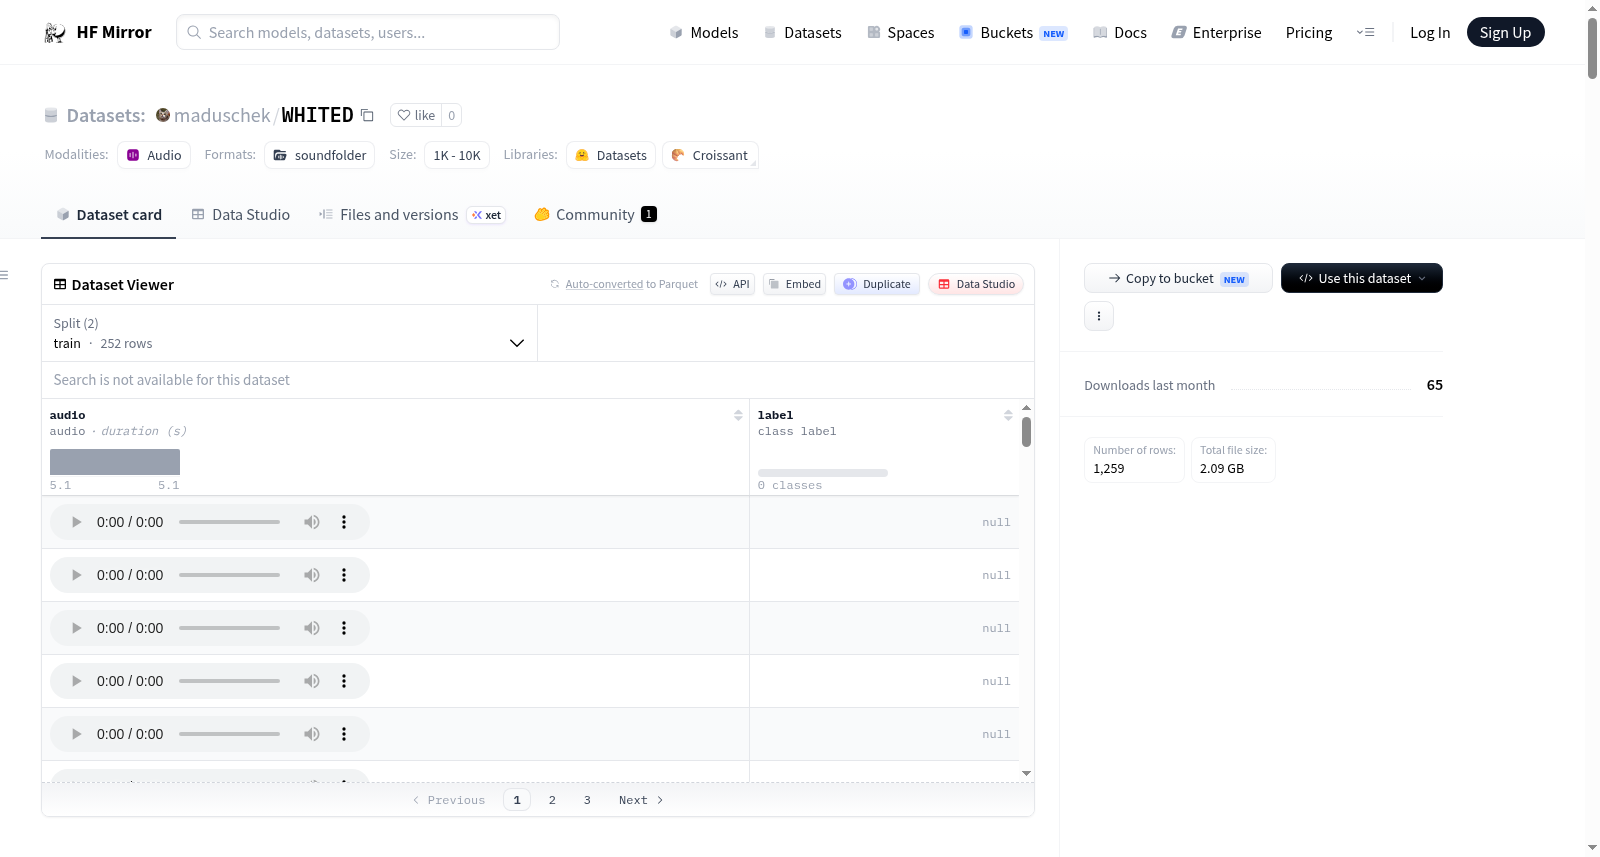Copy the WHITED dataset name
The image size is (1600, 857).
[368, 115]
